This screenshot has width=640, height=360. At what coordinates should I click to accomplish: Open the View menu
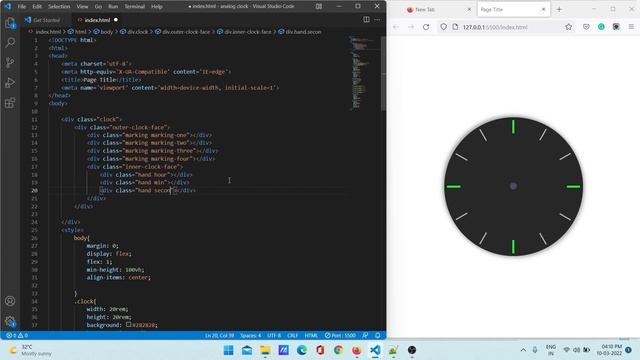coord(82,7)
